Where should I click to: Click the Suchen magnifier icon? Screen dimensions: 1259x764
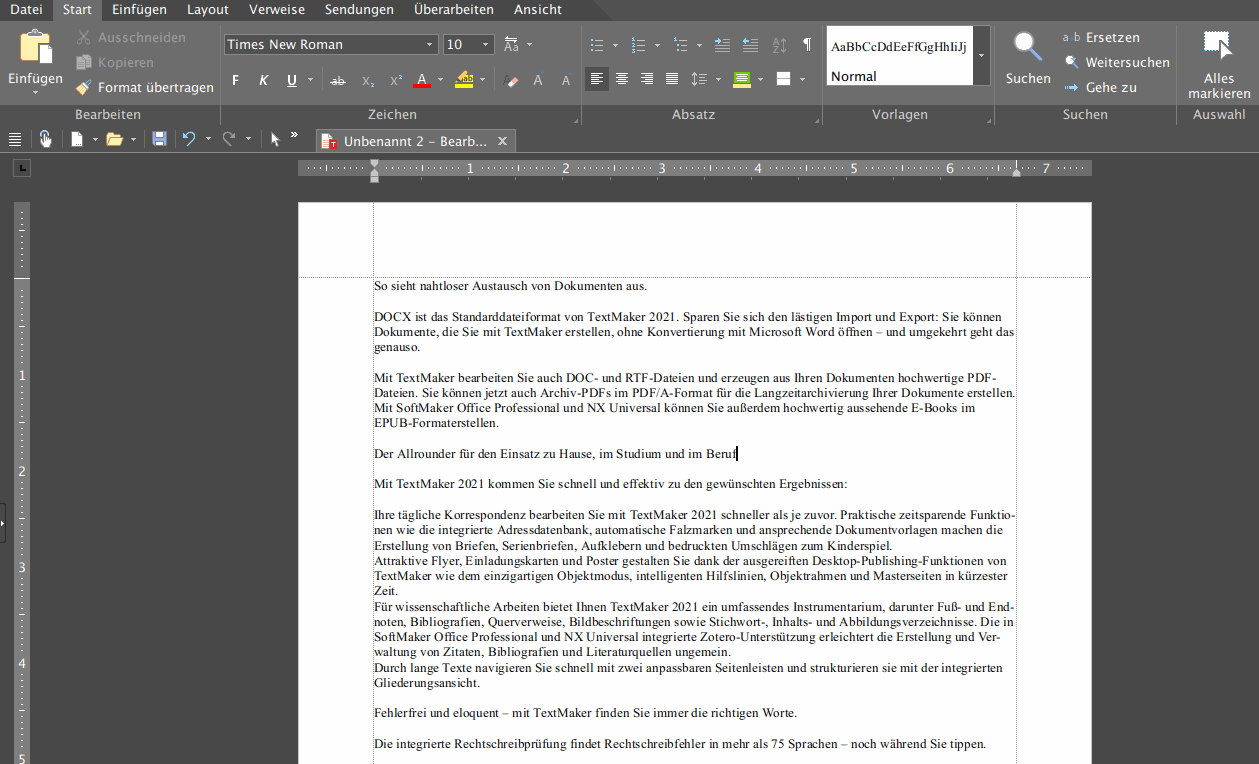click(x=1028, y=46)
